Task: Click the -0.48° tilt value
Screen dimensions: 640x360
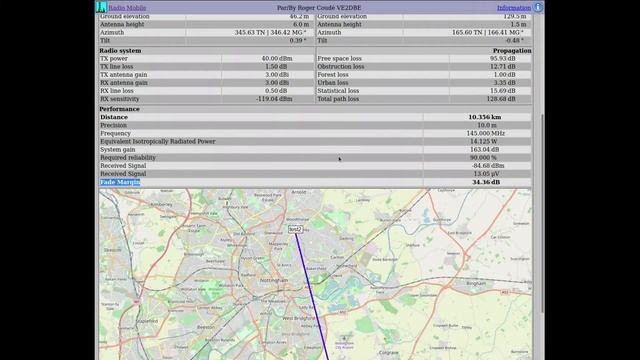Action: [x=514, y=40]
